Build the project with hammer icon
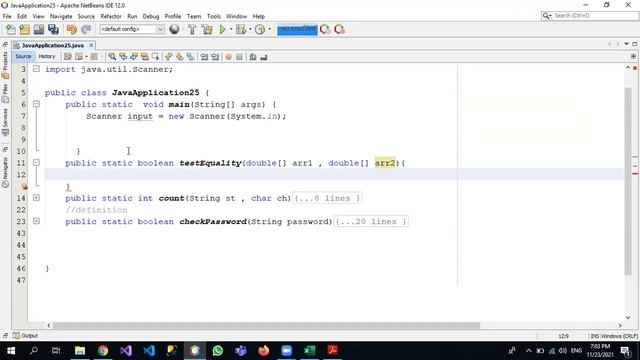Viewport: 640px width, 360px height. pos(192,29)
